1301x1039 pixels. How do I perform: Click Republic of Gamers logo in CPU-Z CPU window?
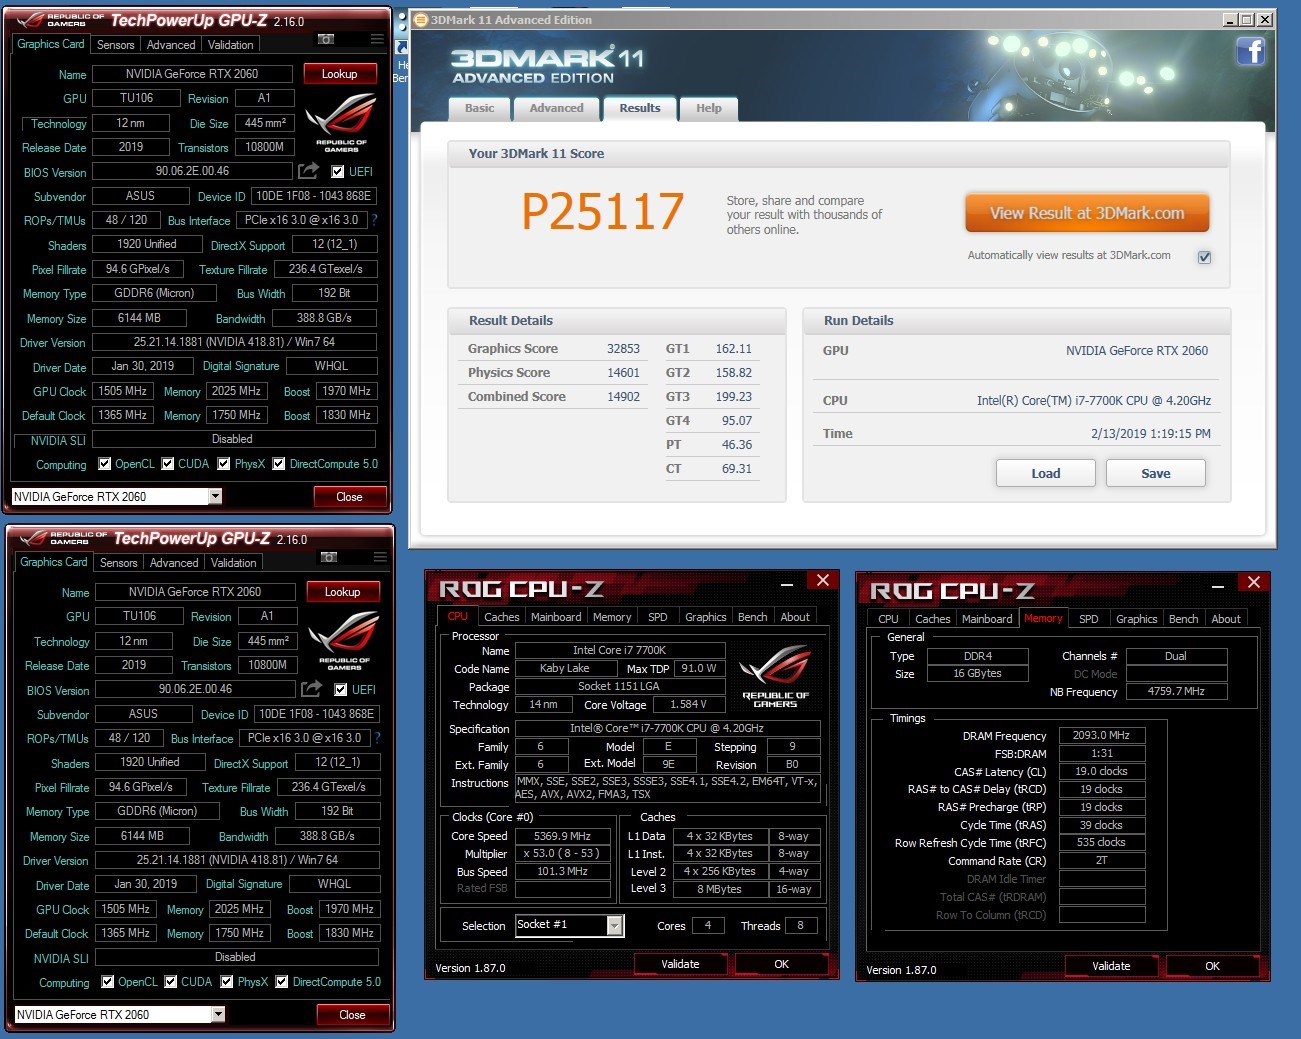(775, 675)
